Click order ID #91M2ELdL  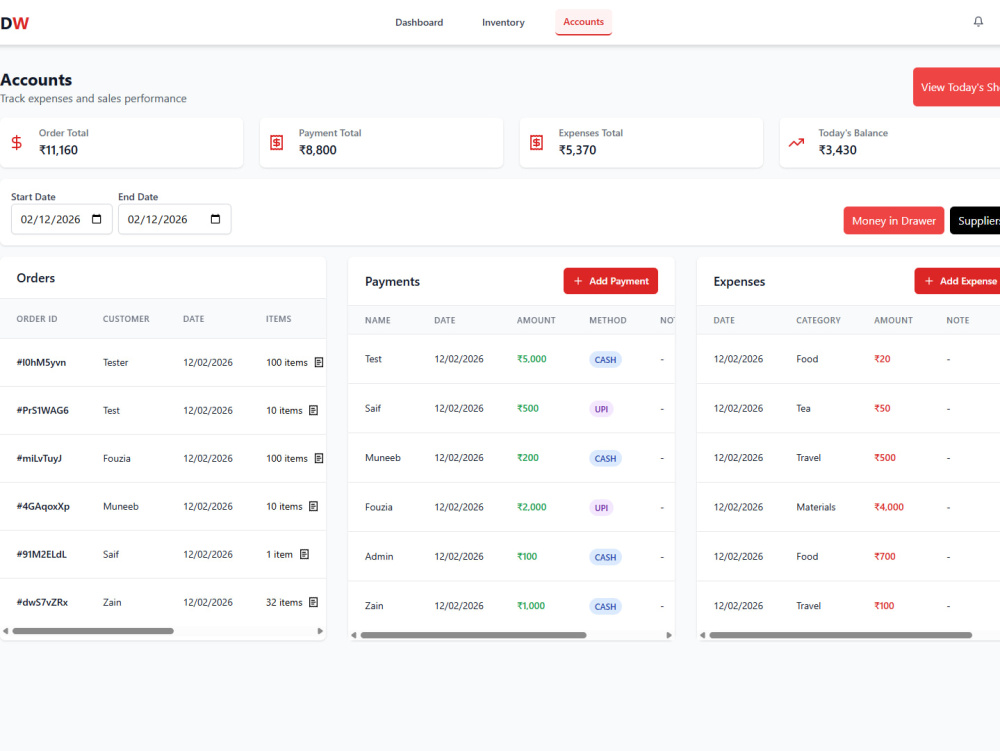point(41,554)
